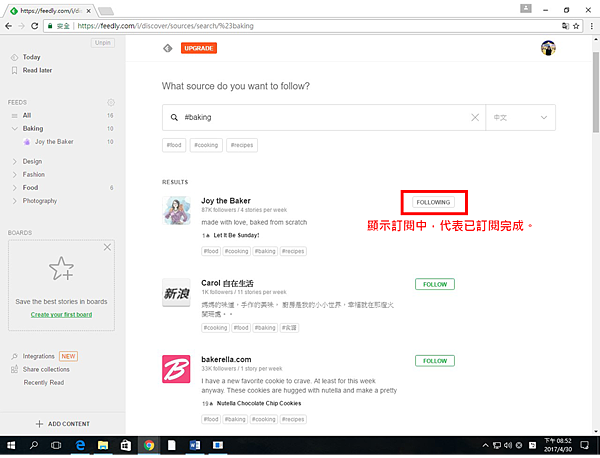
Task: Open the notification center on taskbar
Action: click(584, 445)
